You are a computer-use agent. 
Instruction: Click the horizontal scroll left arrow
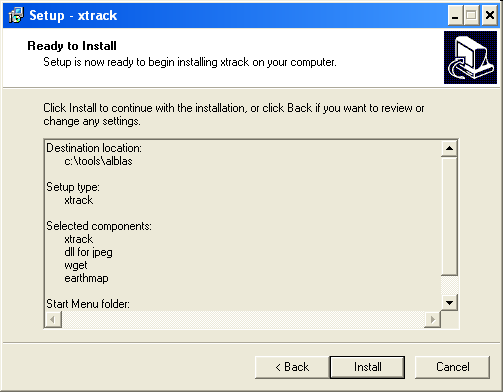point(53,319)
